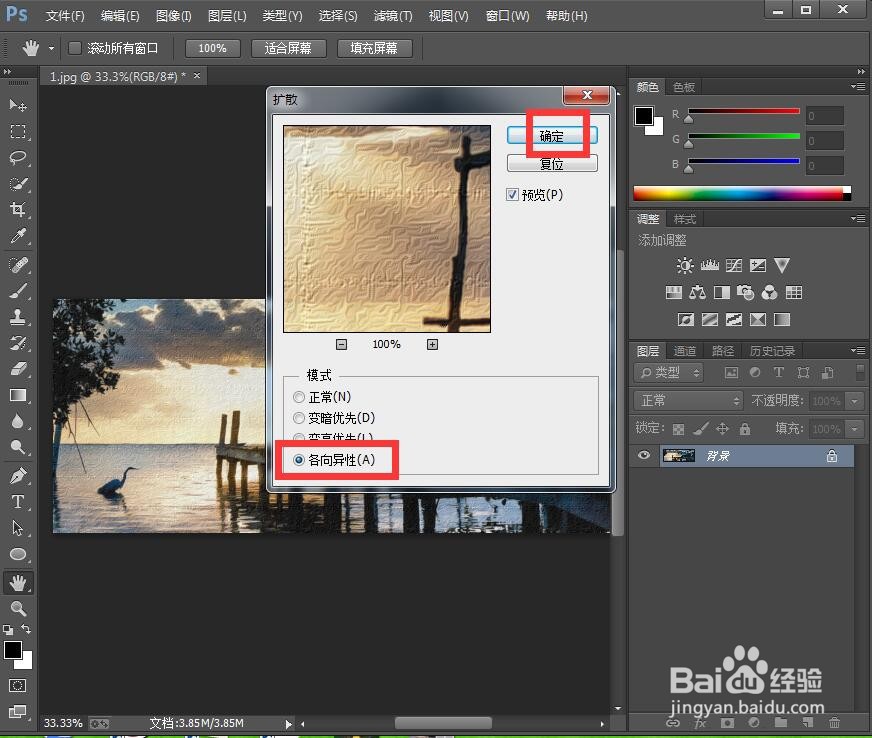
Task: Toggle the 预览(P) preview checkbox
Action: pyautogui.click(x=512, y=195)
